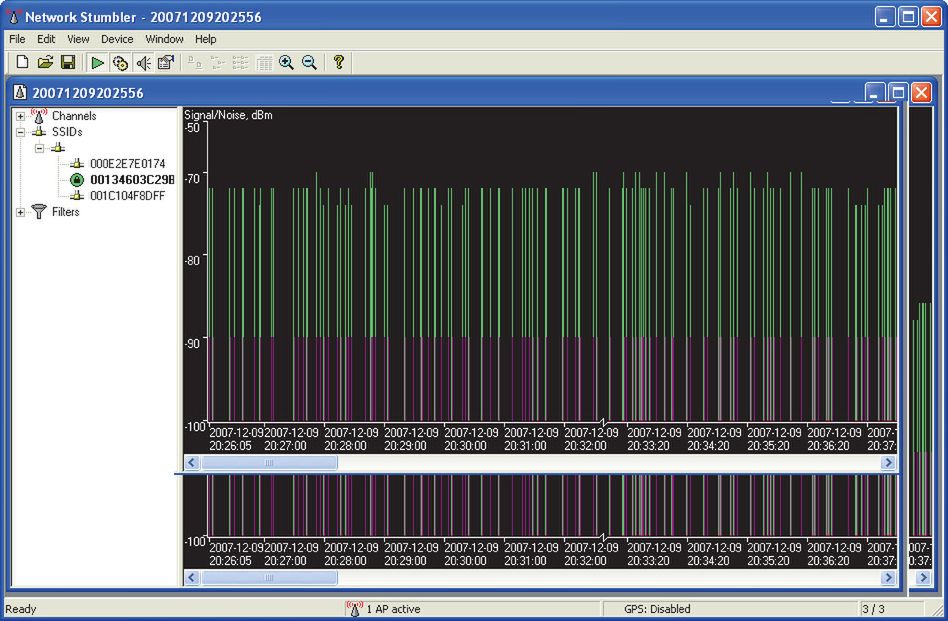This screenshot has width=948, height=621.
Task: Create a new file with toolbar icon
Action: click(22, 62)
